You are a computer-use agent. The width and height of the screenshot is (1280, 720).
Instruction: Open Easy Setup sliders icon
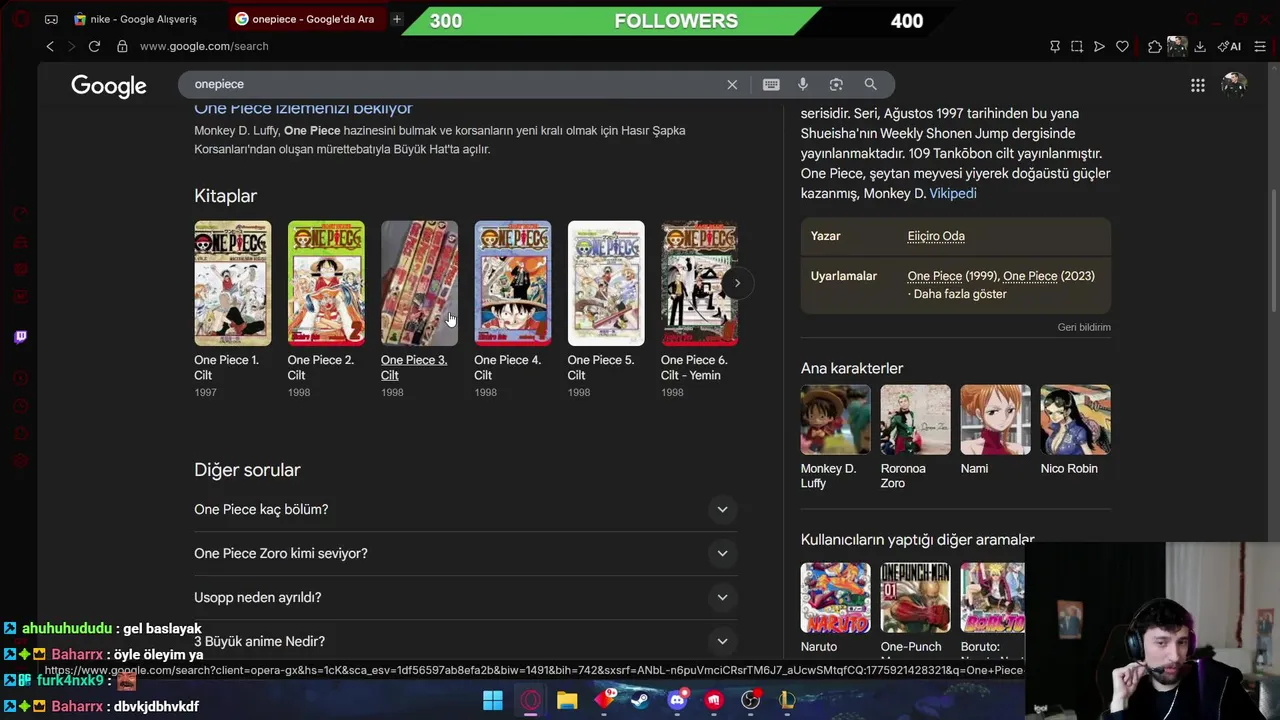[x=1260, y=46]
